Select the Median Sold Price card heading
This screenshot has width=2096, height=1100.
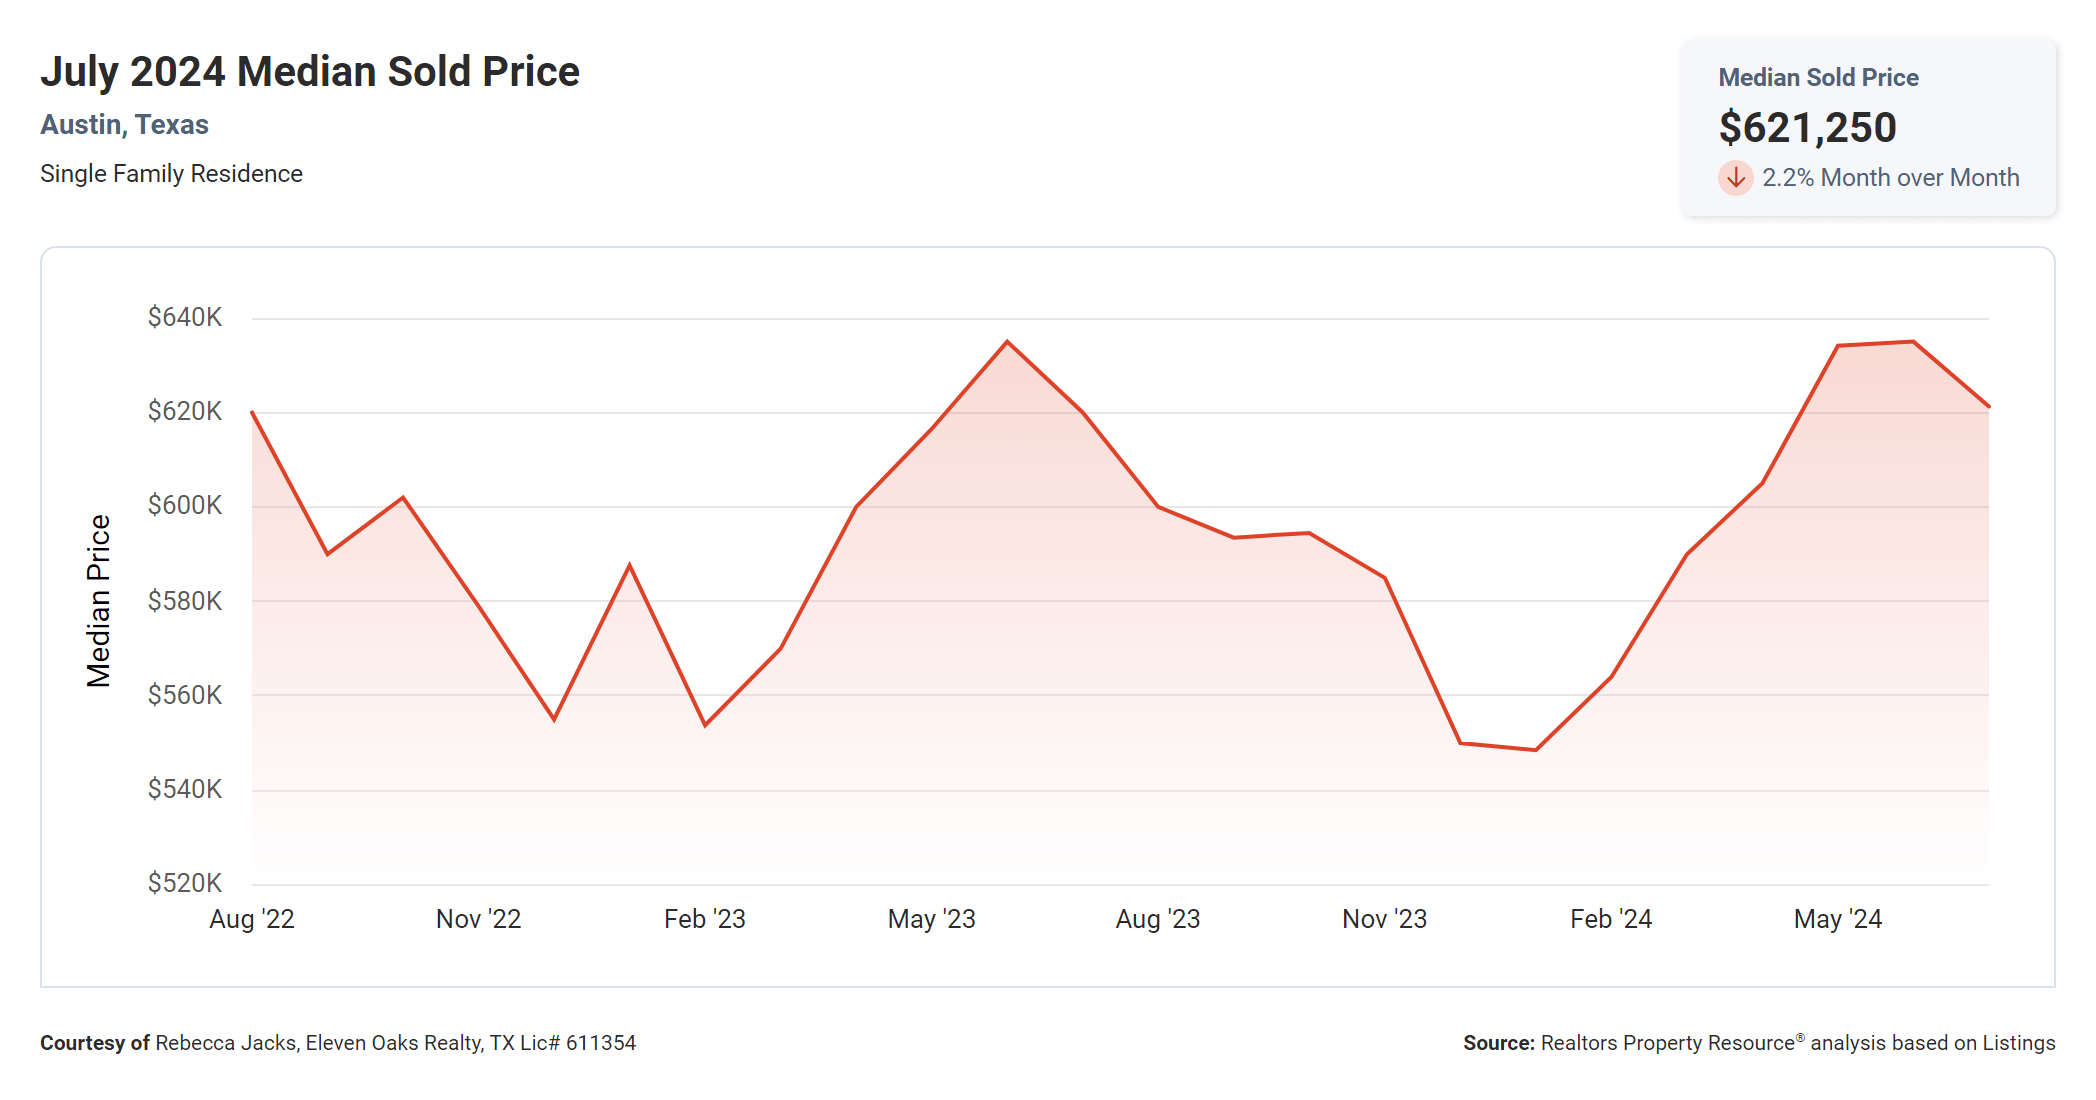coord(1818,78)
